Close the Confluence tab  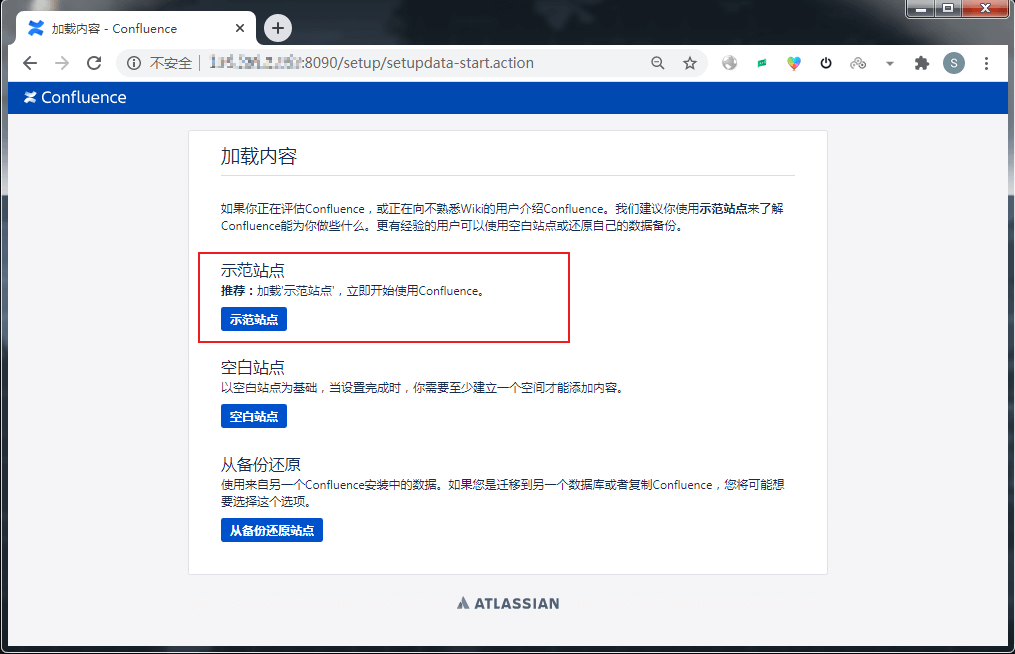coord(240,28)
